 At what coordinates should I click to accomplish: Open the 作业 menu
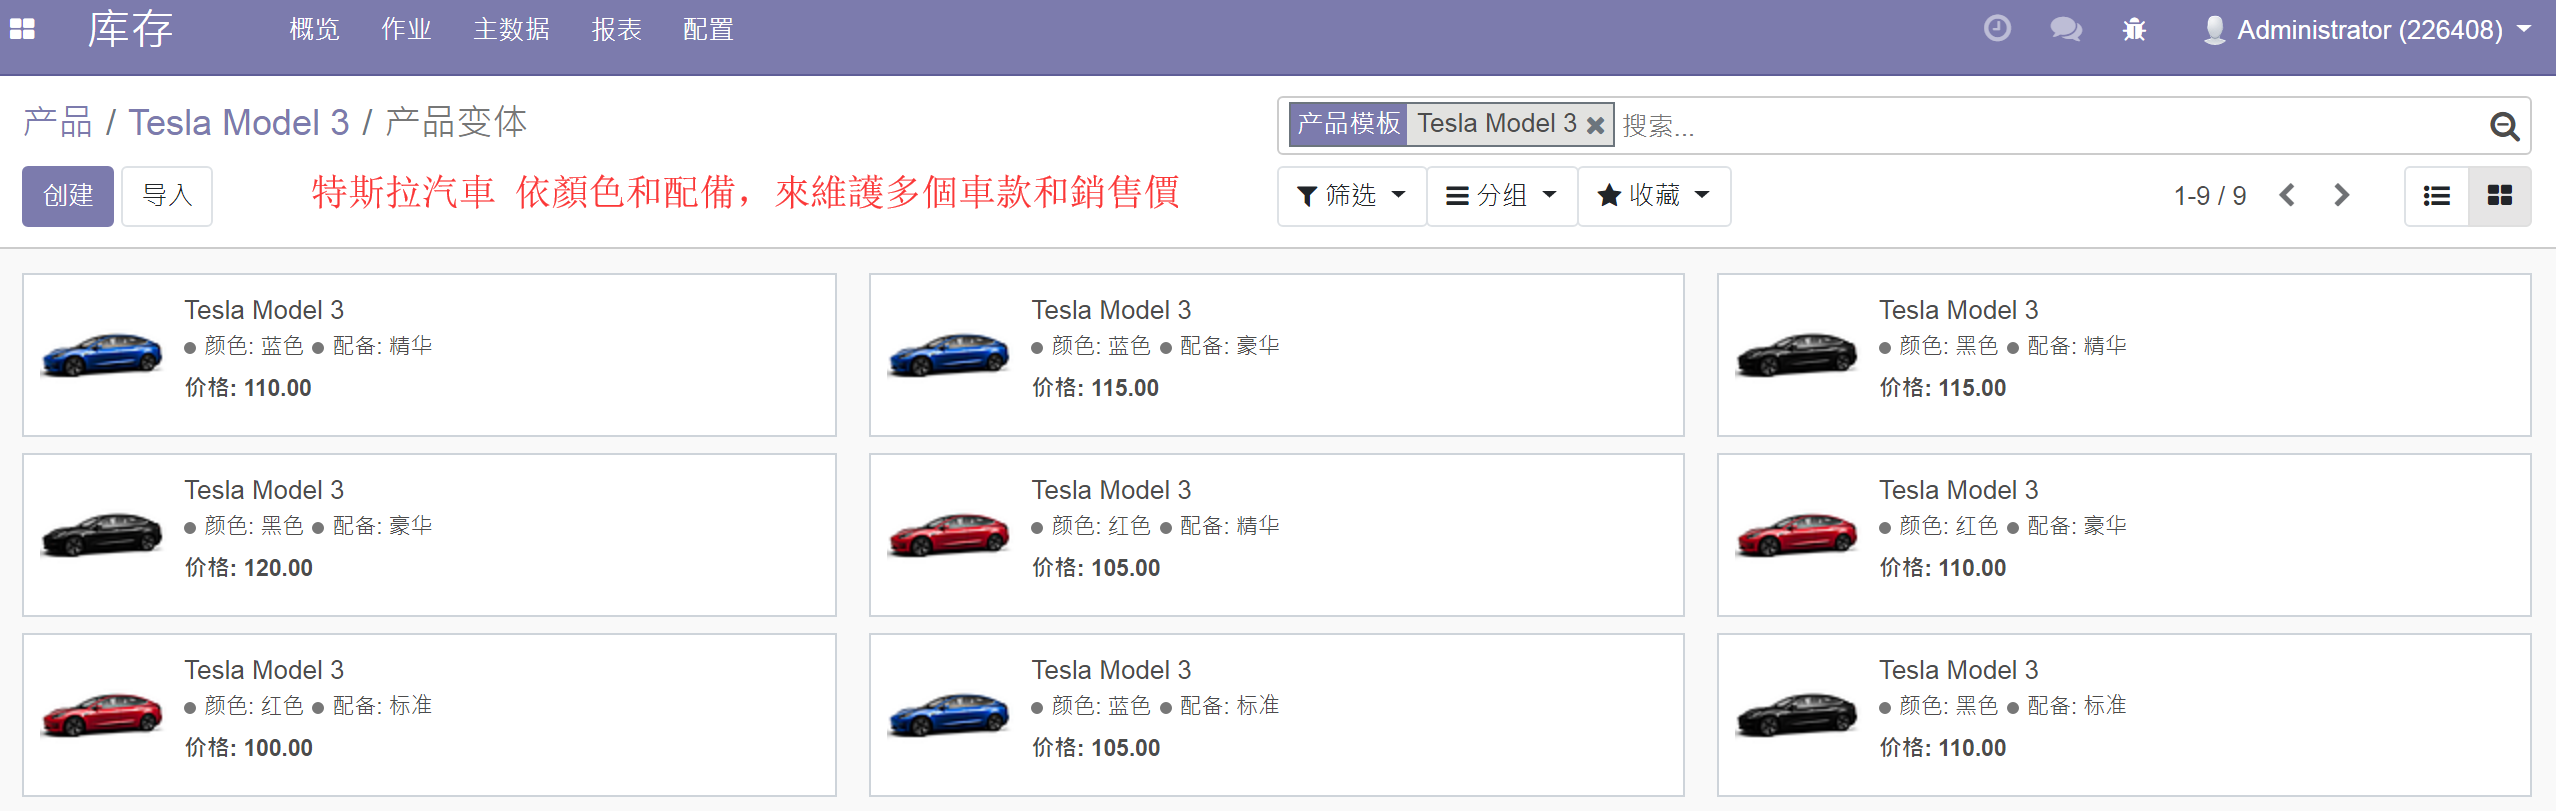pos(406,30)
